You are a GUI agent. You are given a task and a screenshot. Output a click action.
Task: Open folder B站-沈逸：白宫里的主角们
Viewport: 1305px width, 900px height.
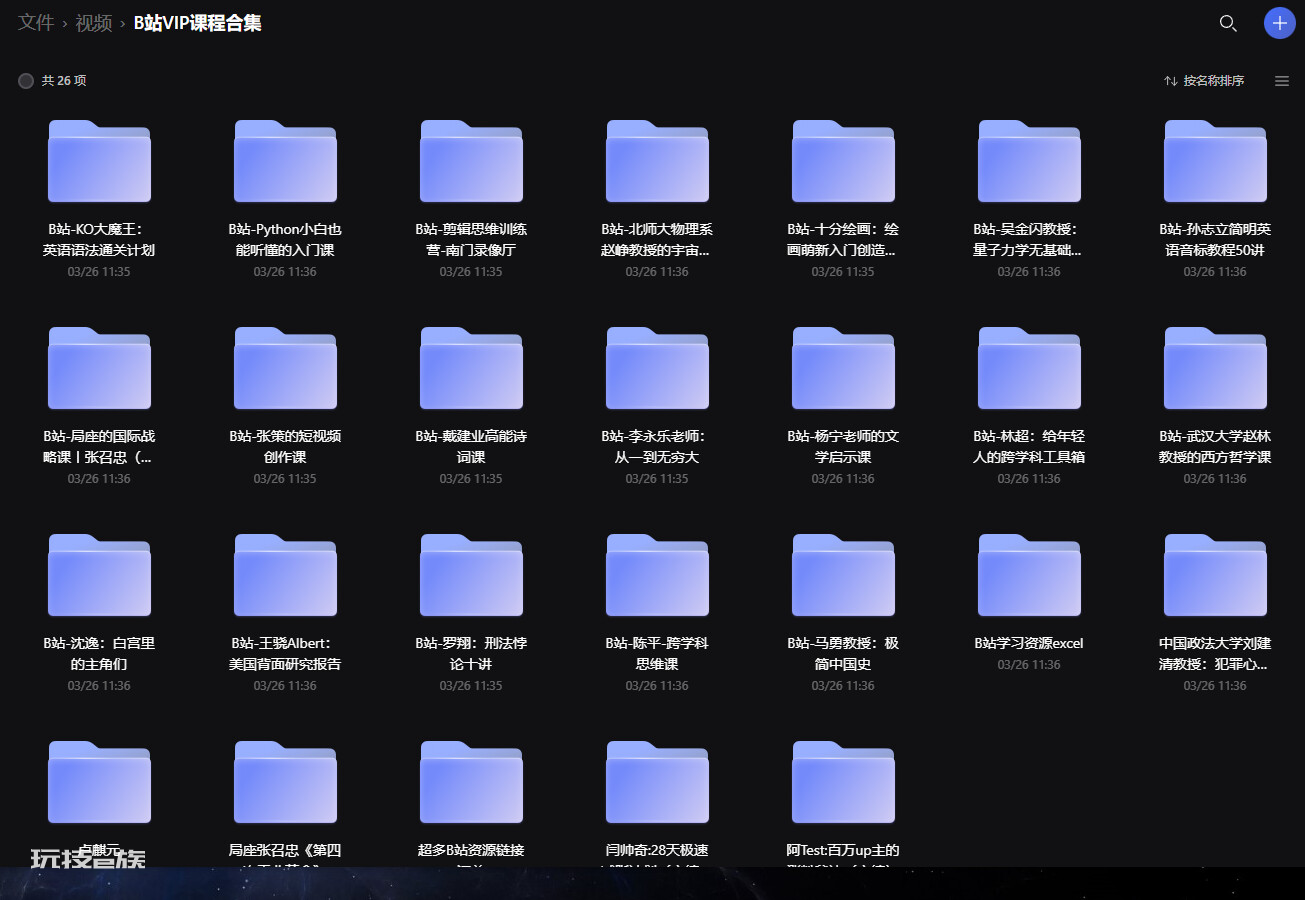point(99,575)
